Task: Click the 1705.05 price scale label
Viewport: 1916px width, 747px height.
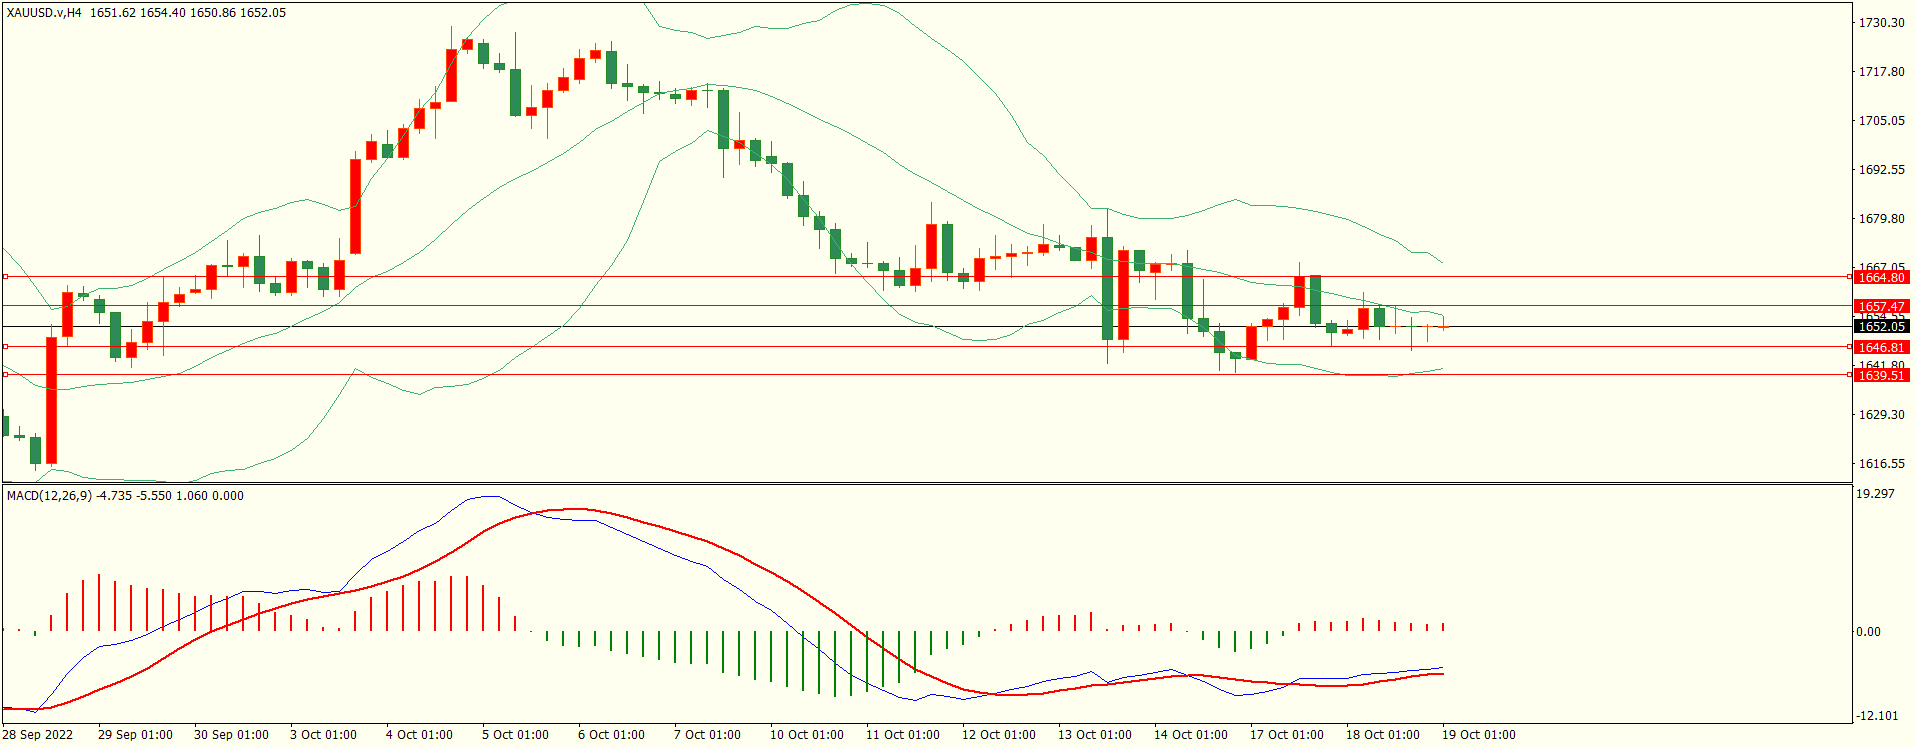Action: pyautogui.click(x=1881, y=120)
